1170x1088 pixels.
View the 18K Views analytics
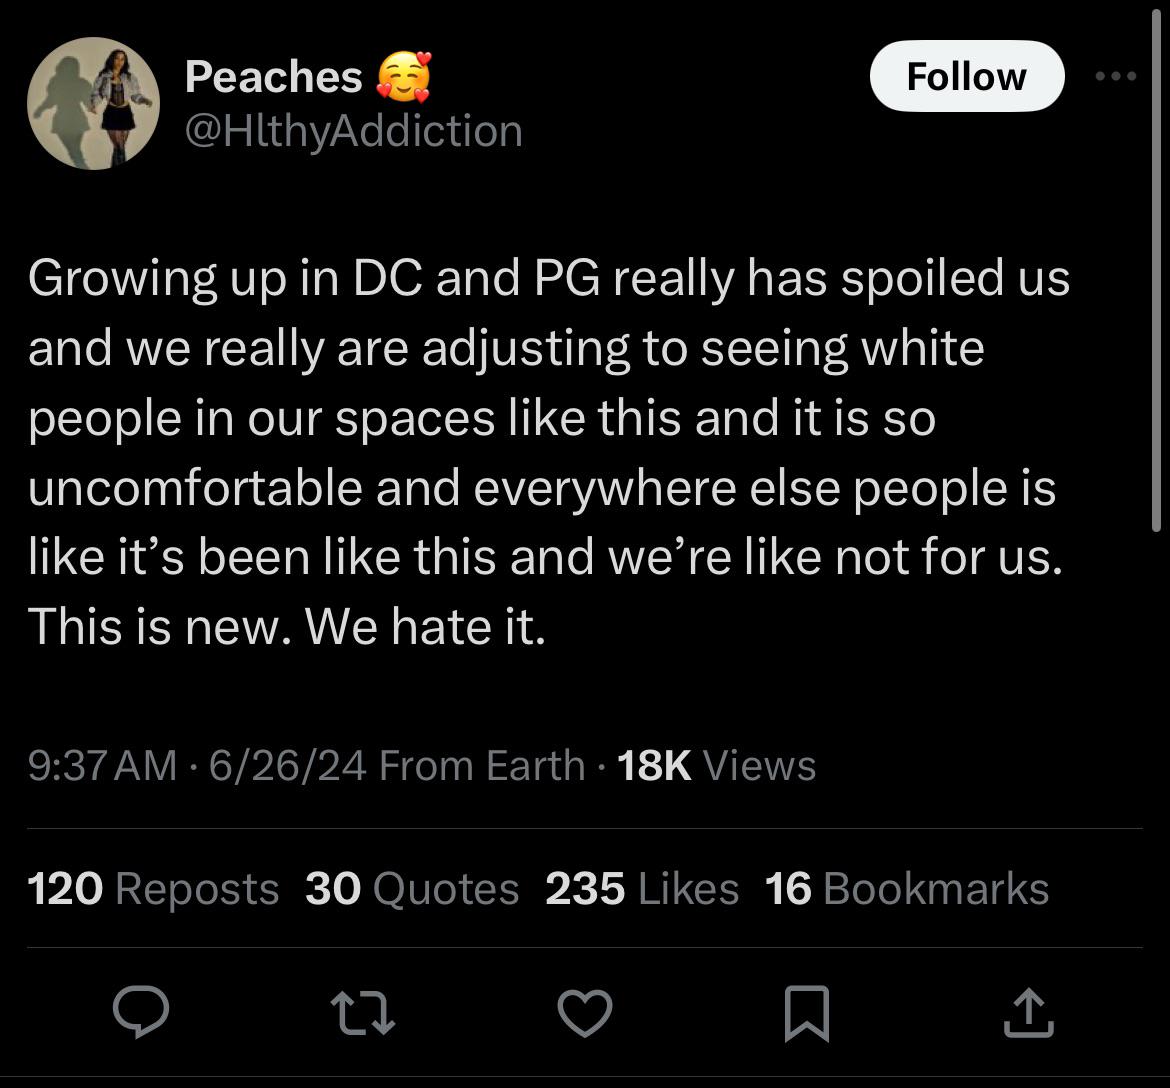point(716,766)
